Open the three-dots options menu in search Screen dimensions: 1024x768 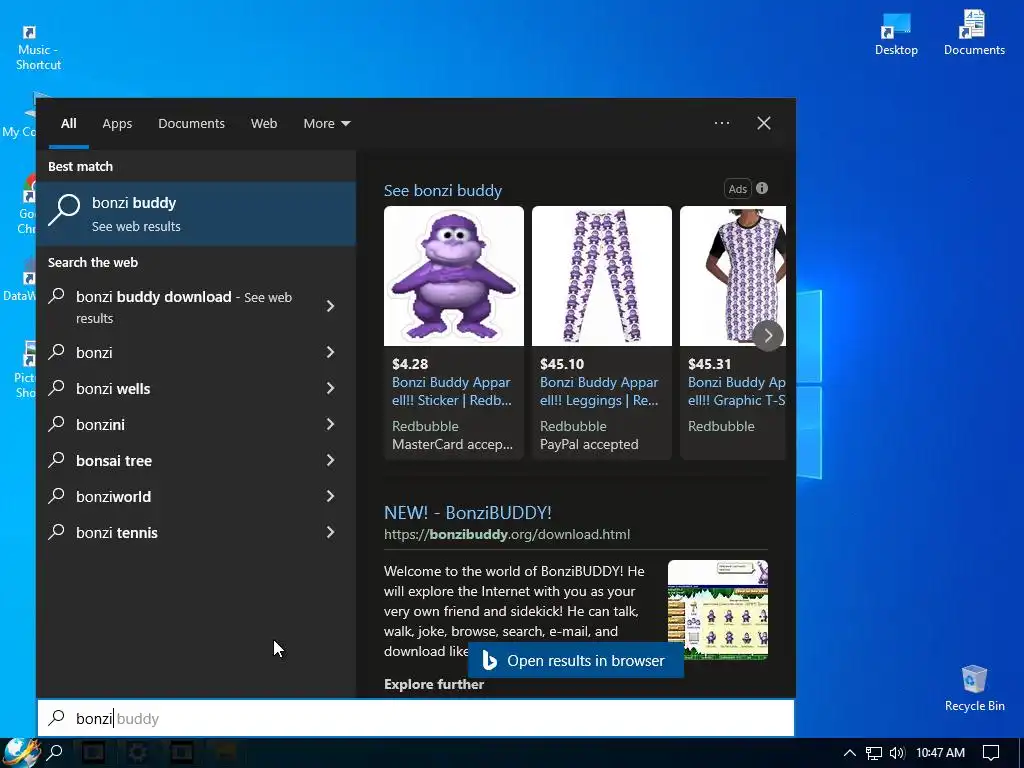pyautogui.click(x=722, y=123)
